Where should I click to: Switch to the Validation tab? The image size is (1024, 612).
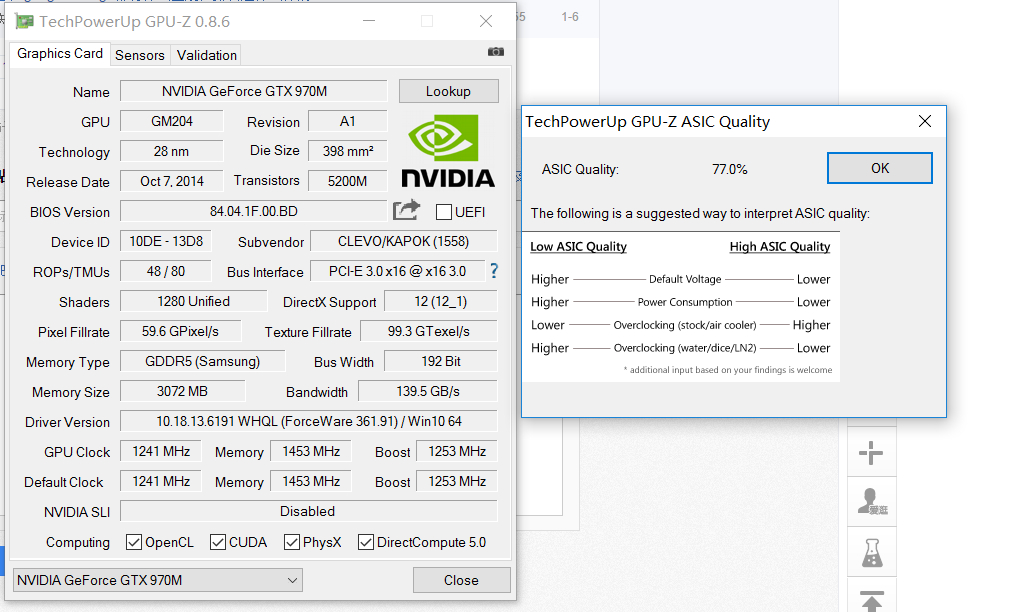point(206,56)
